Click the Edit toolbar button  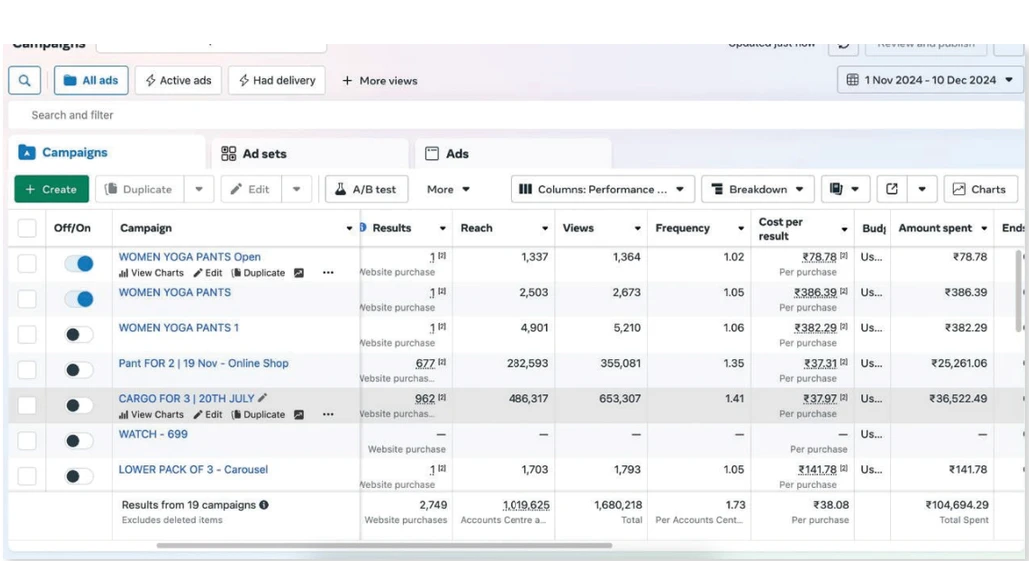coord(251,189)
